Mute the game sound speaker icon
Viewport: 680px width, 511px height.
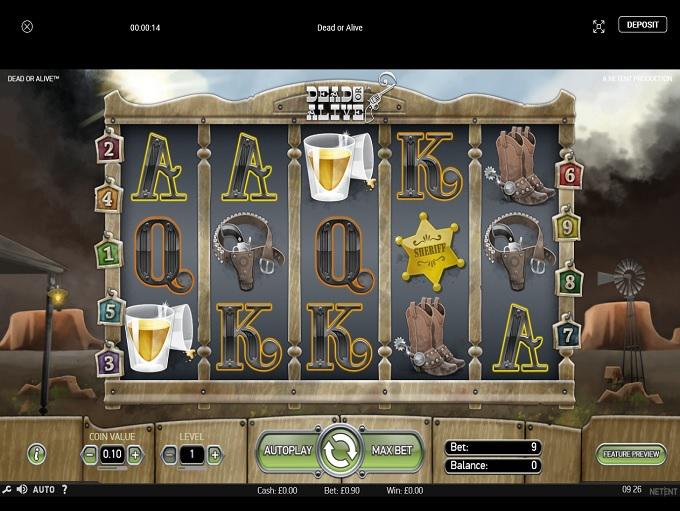click(x=22, y=490)
